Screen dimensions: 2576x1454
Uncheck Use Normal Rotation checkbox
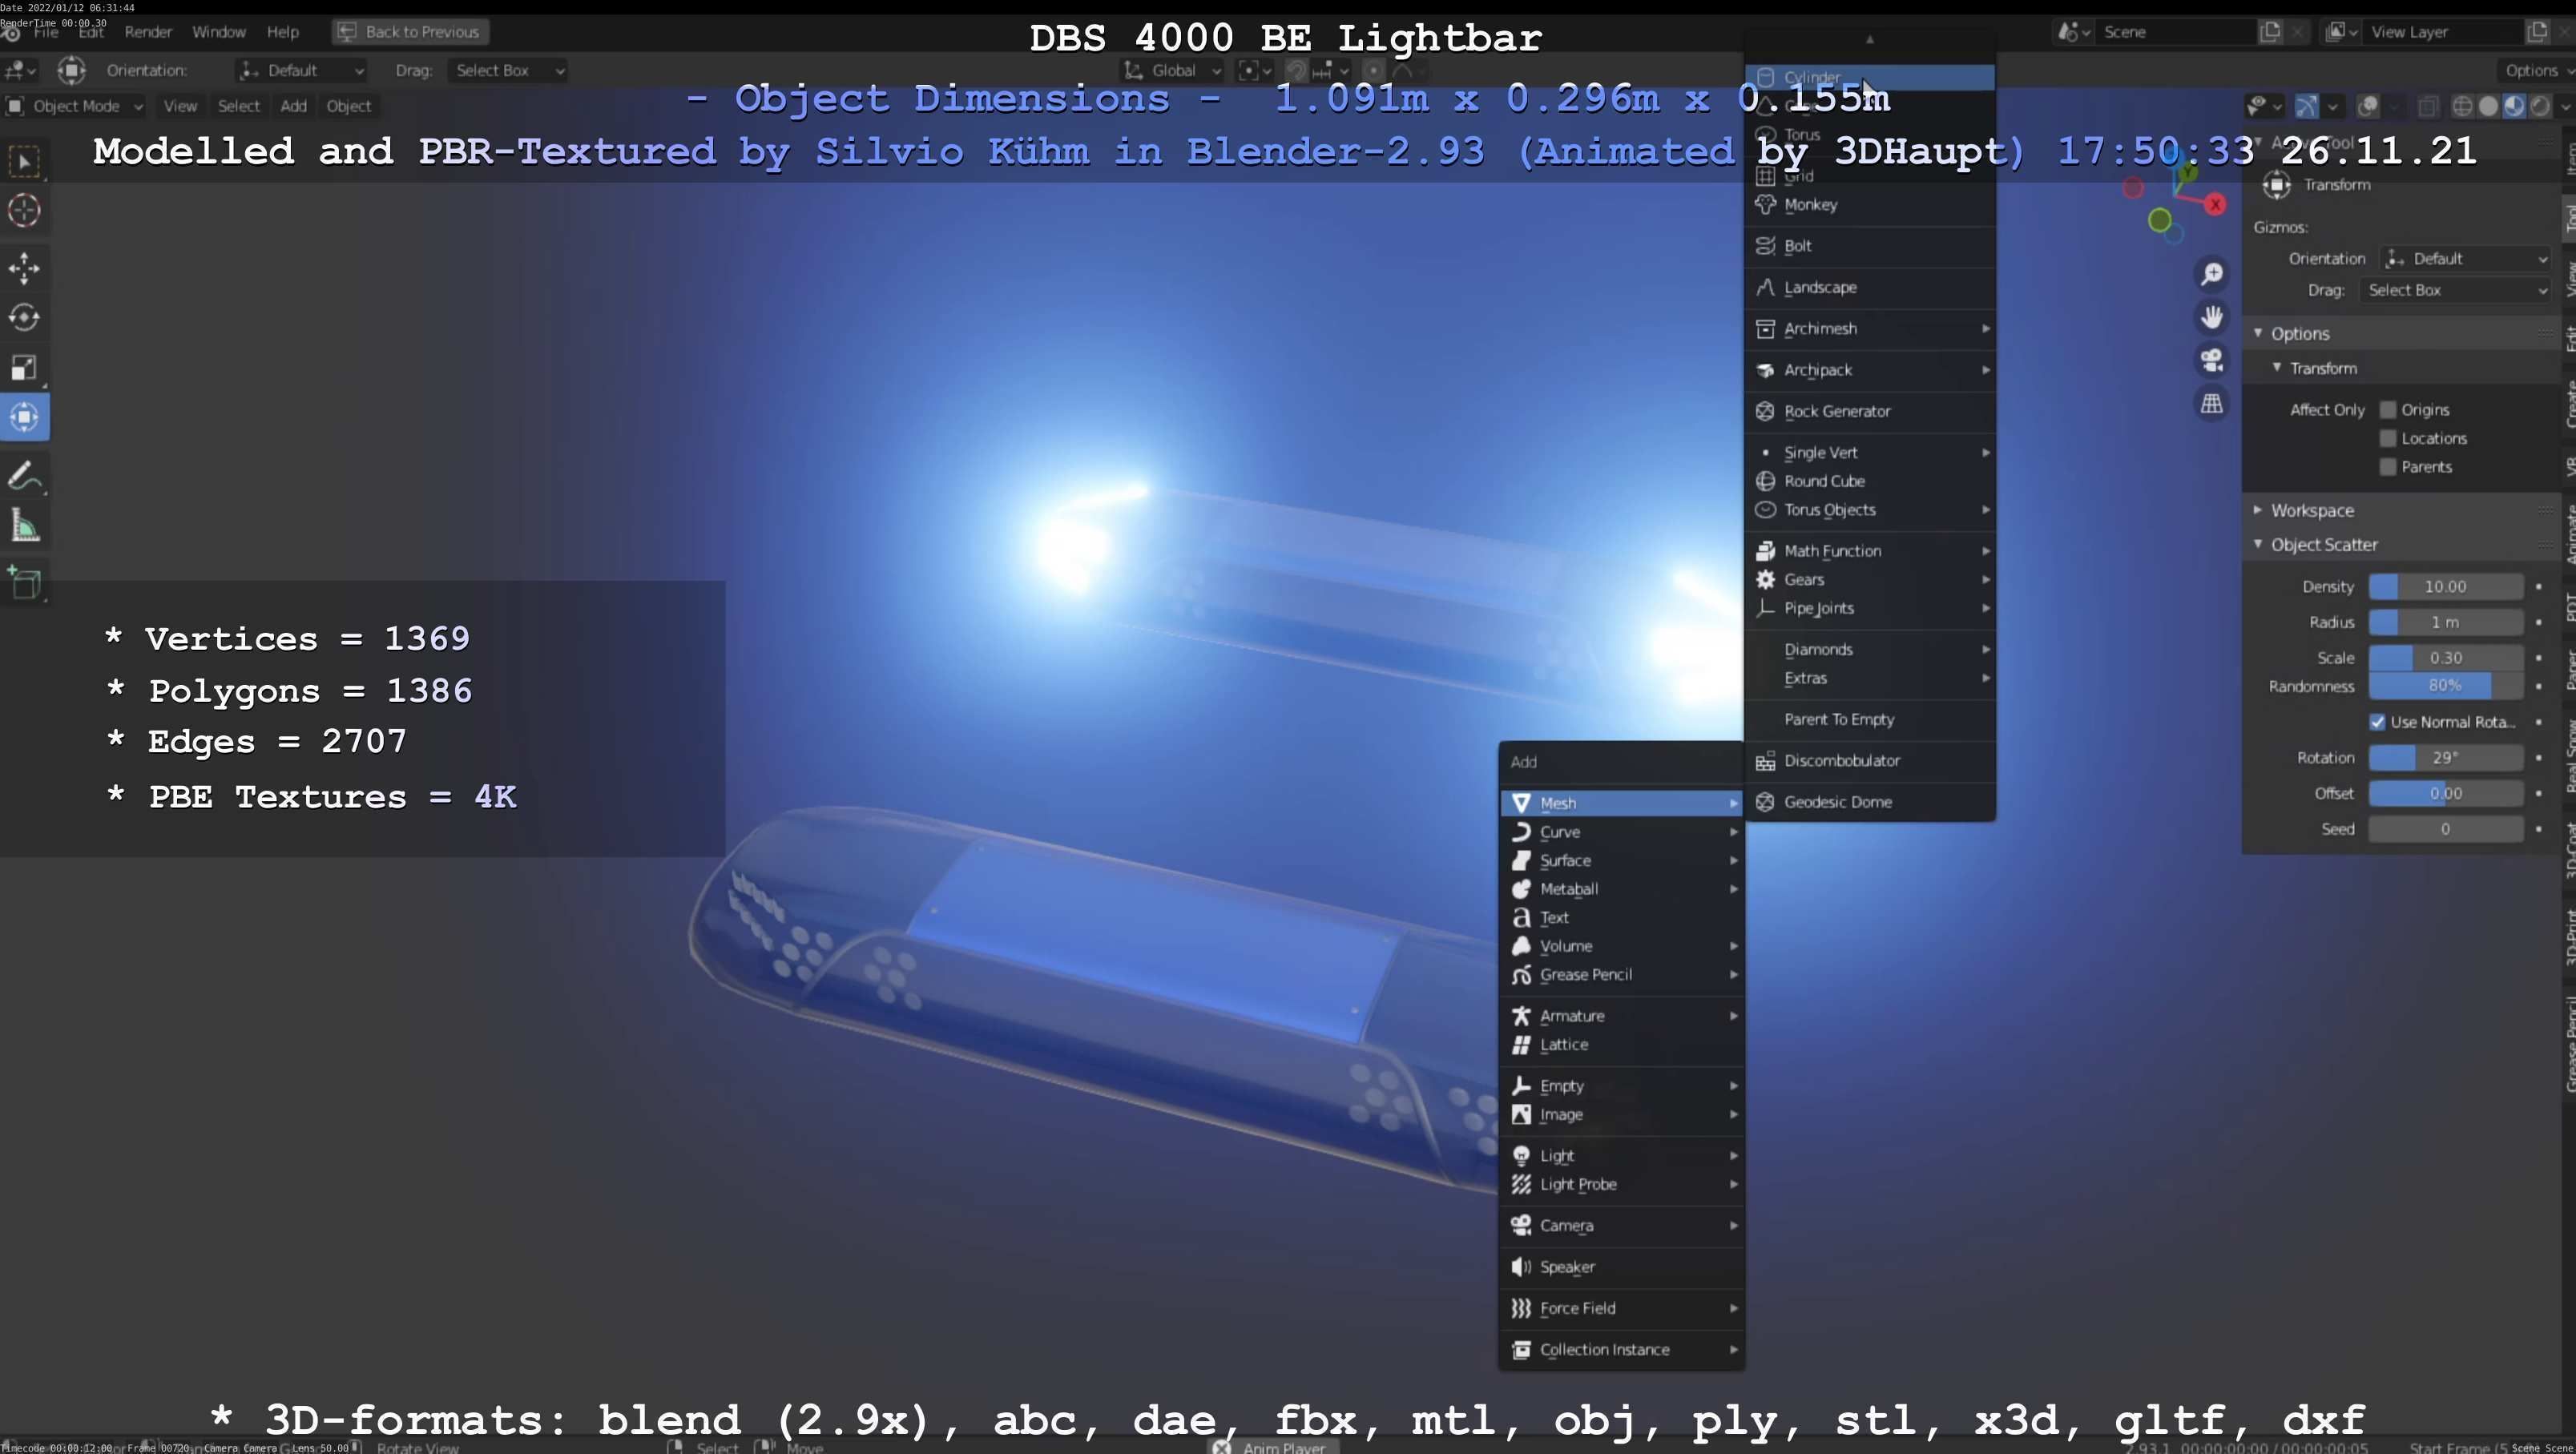pyautogui.click(x=2377, y=722)
